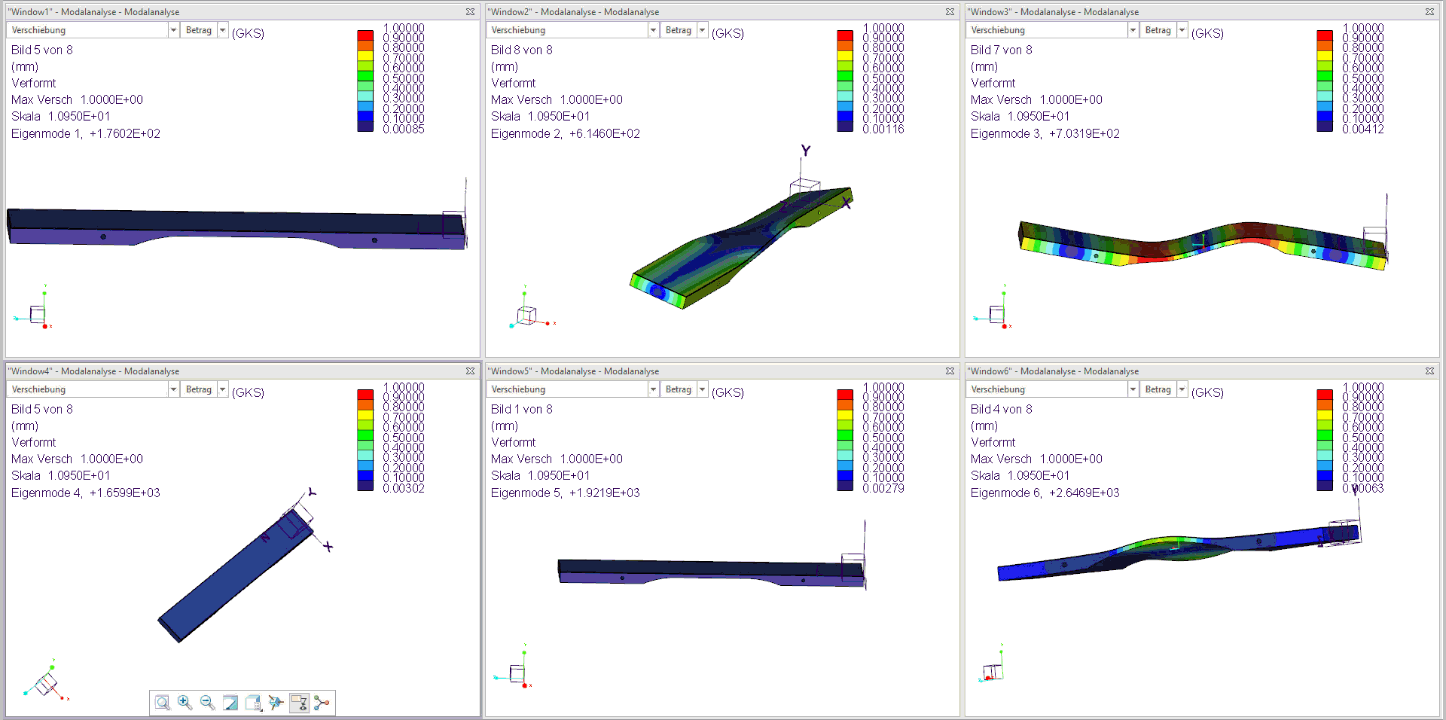
Task: Click the coordinate triad in Window1
Action: point(35,314)
